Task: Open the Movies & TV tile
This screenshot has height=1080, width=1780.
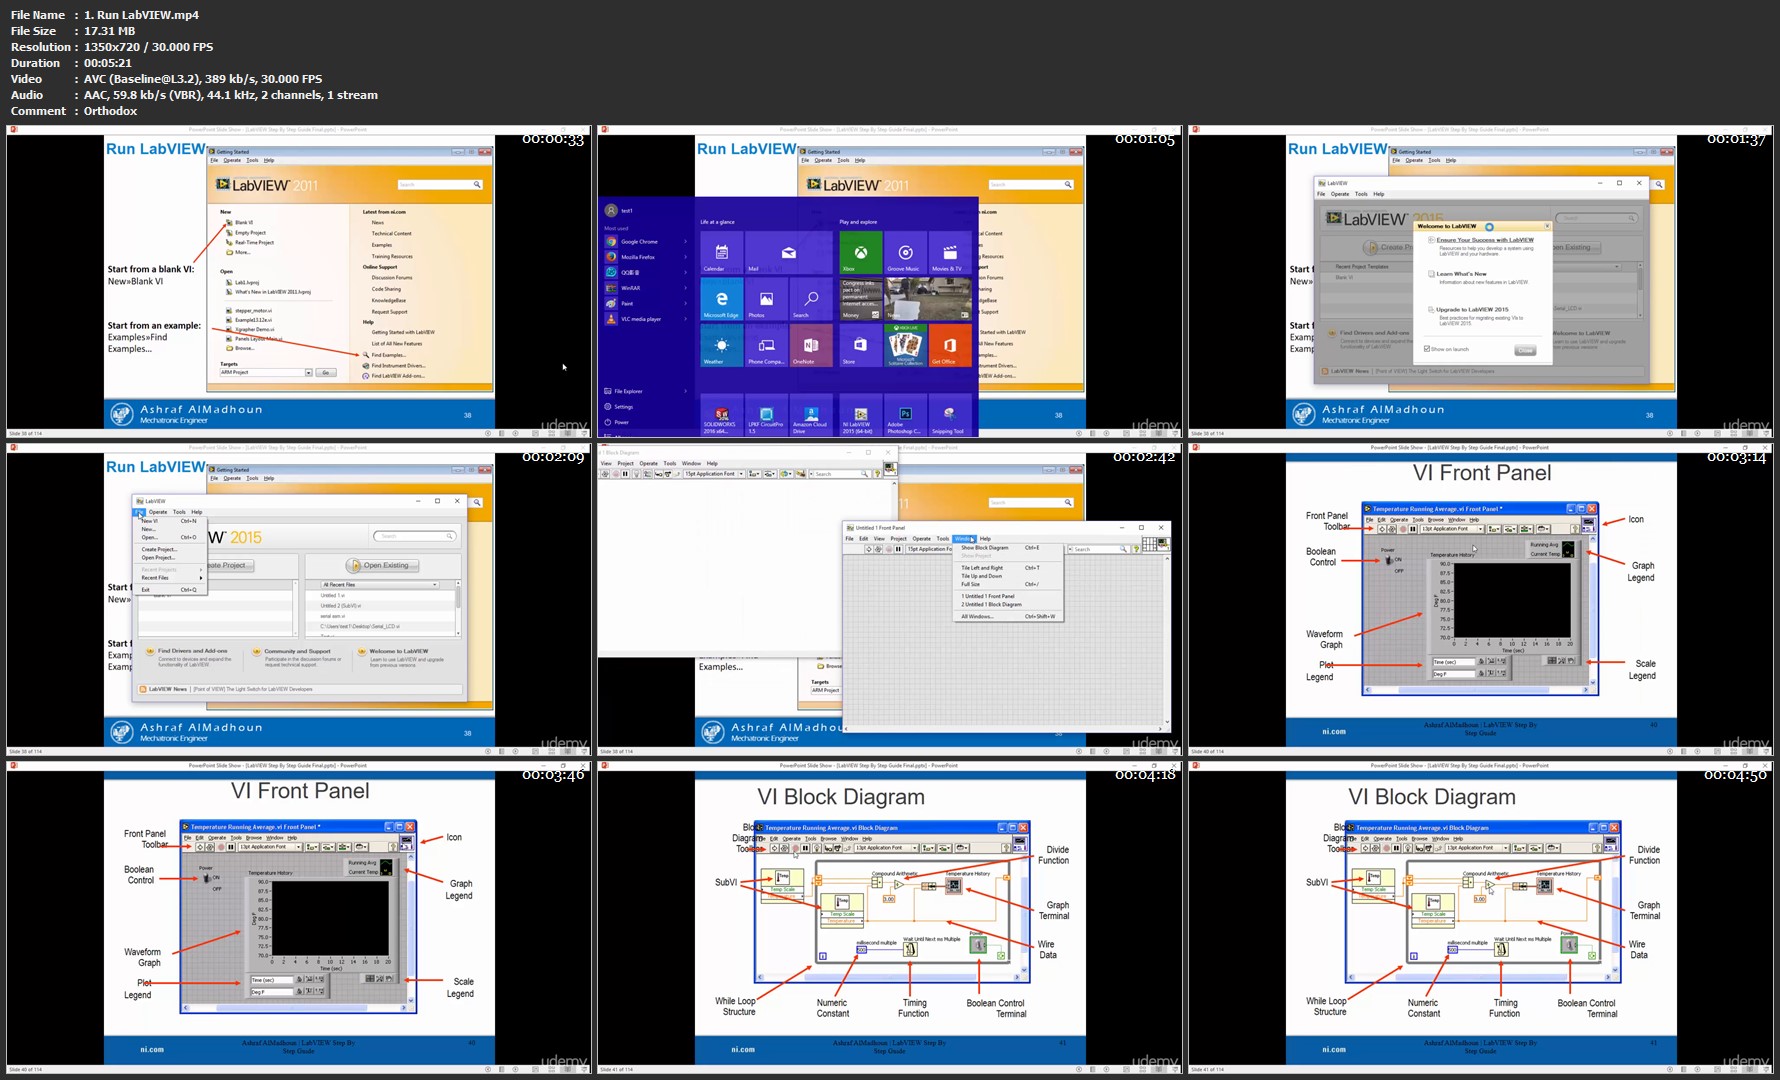Action: pos(950,252)
